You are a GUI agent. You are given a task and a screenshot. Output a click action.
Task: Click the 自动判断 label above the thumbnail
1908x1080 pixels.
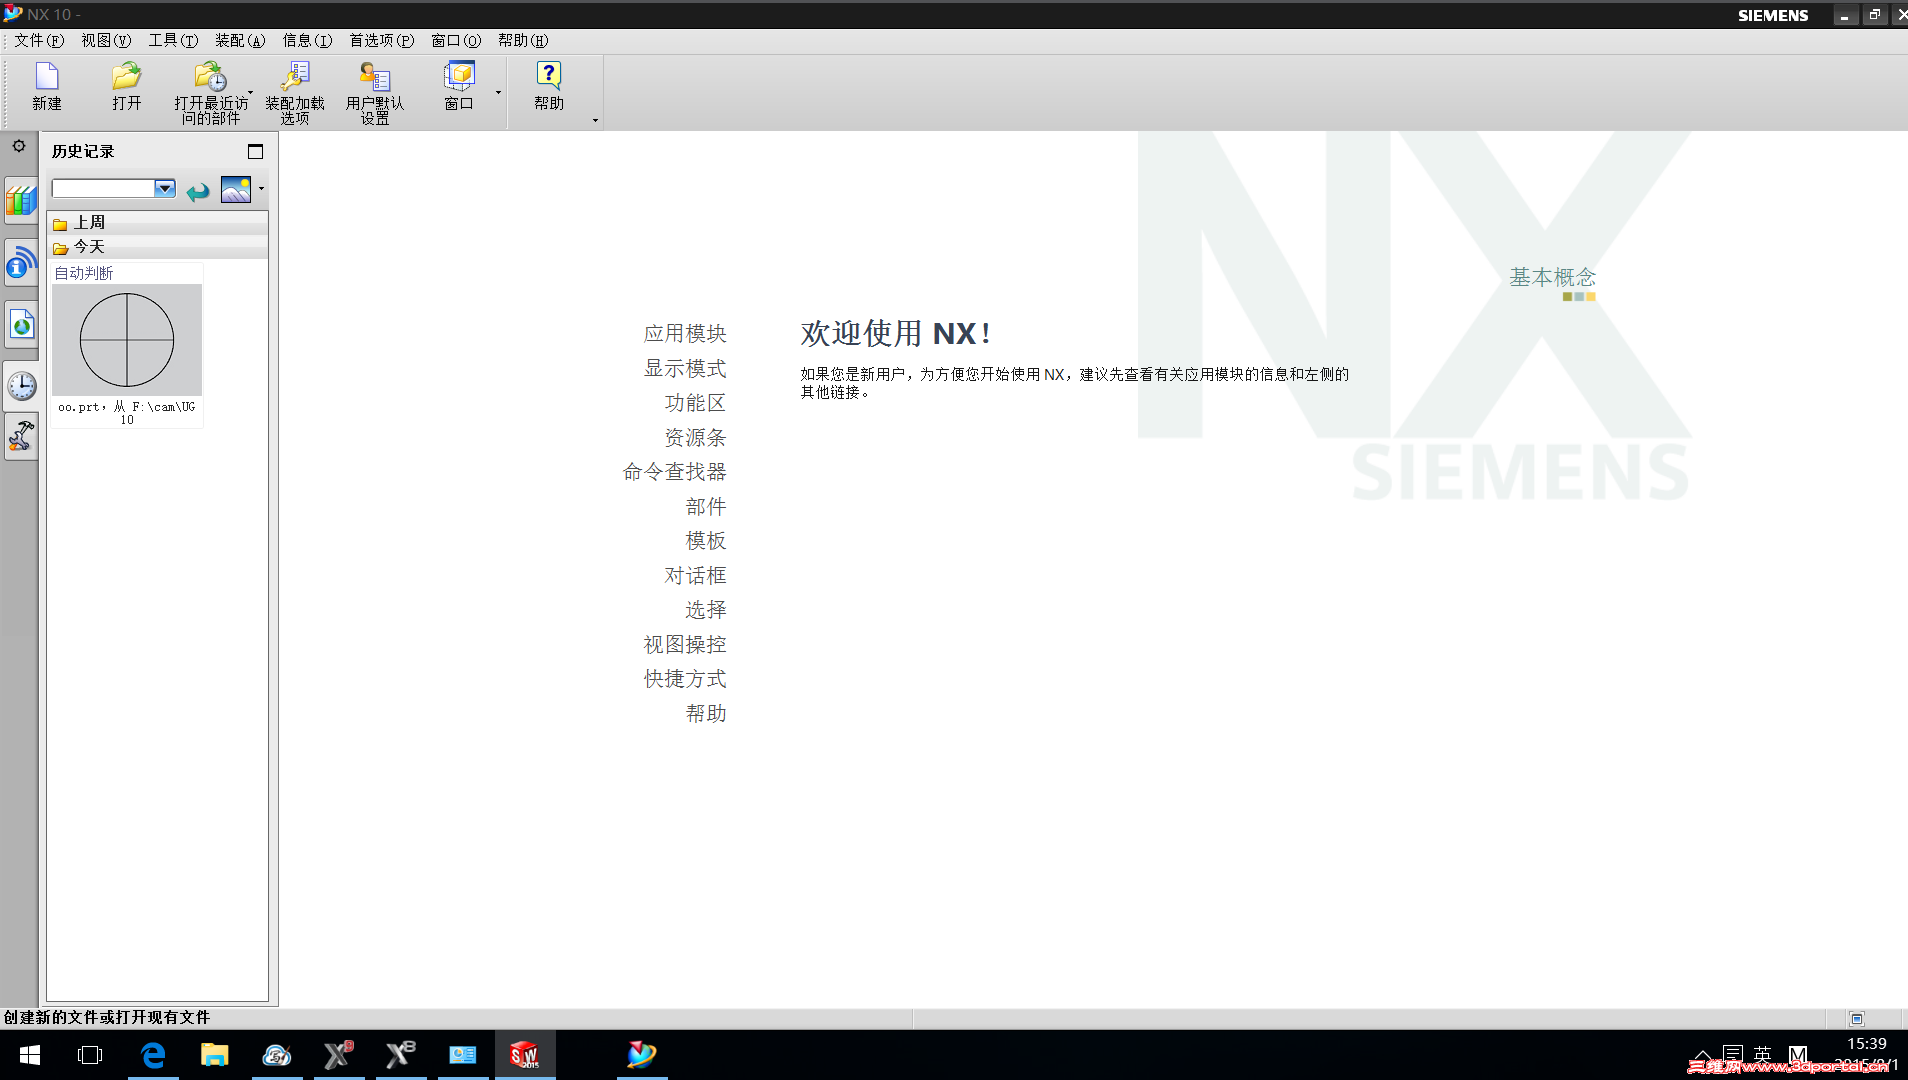[x=84, y=273]
